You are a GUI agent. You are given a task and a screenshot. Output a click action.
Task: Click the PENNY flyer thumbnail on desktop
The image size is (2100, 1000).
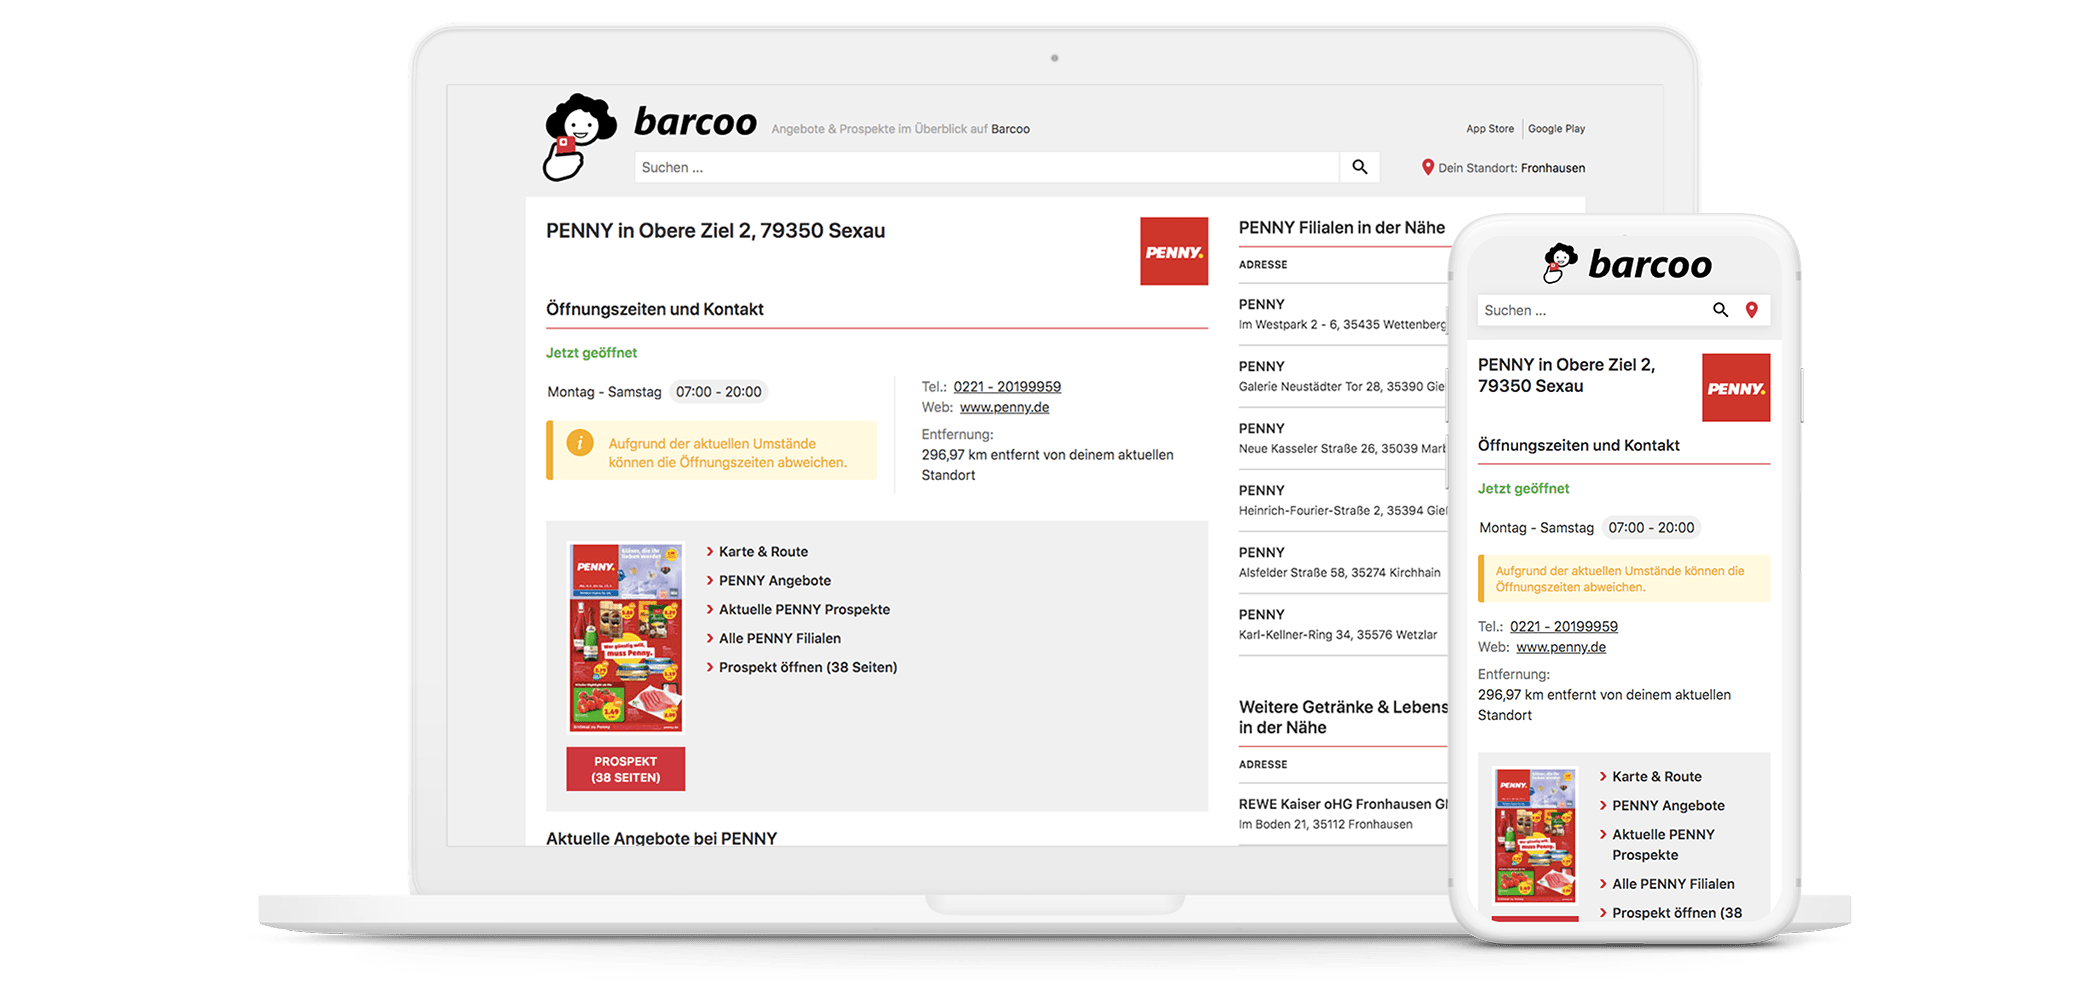pyautogui.click(x=625, y=637)
